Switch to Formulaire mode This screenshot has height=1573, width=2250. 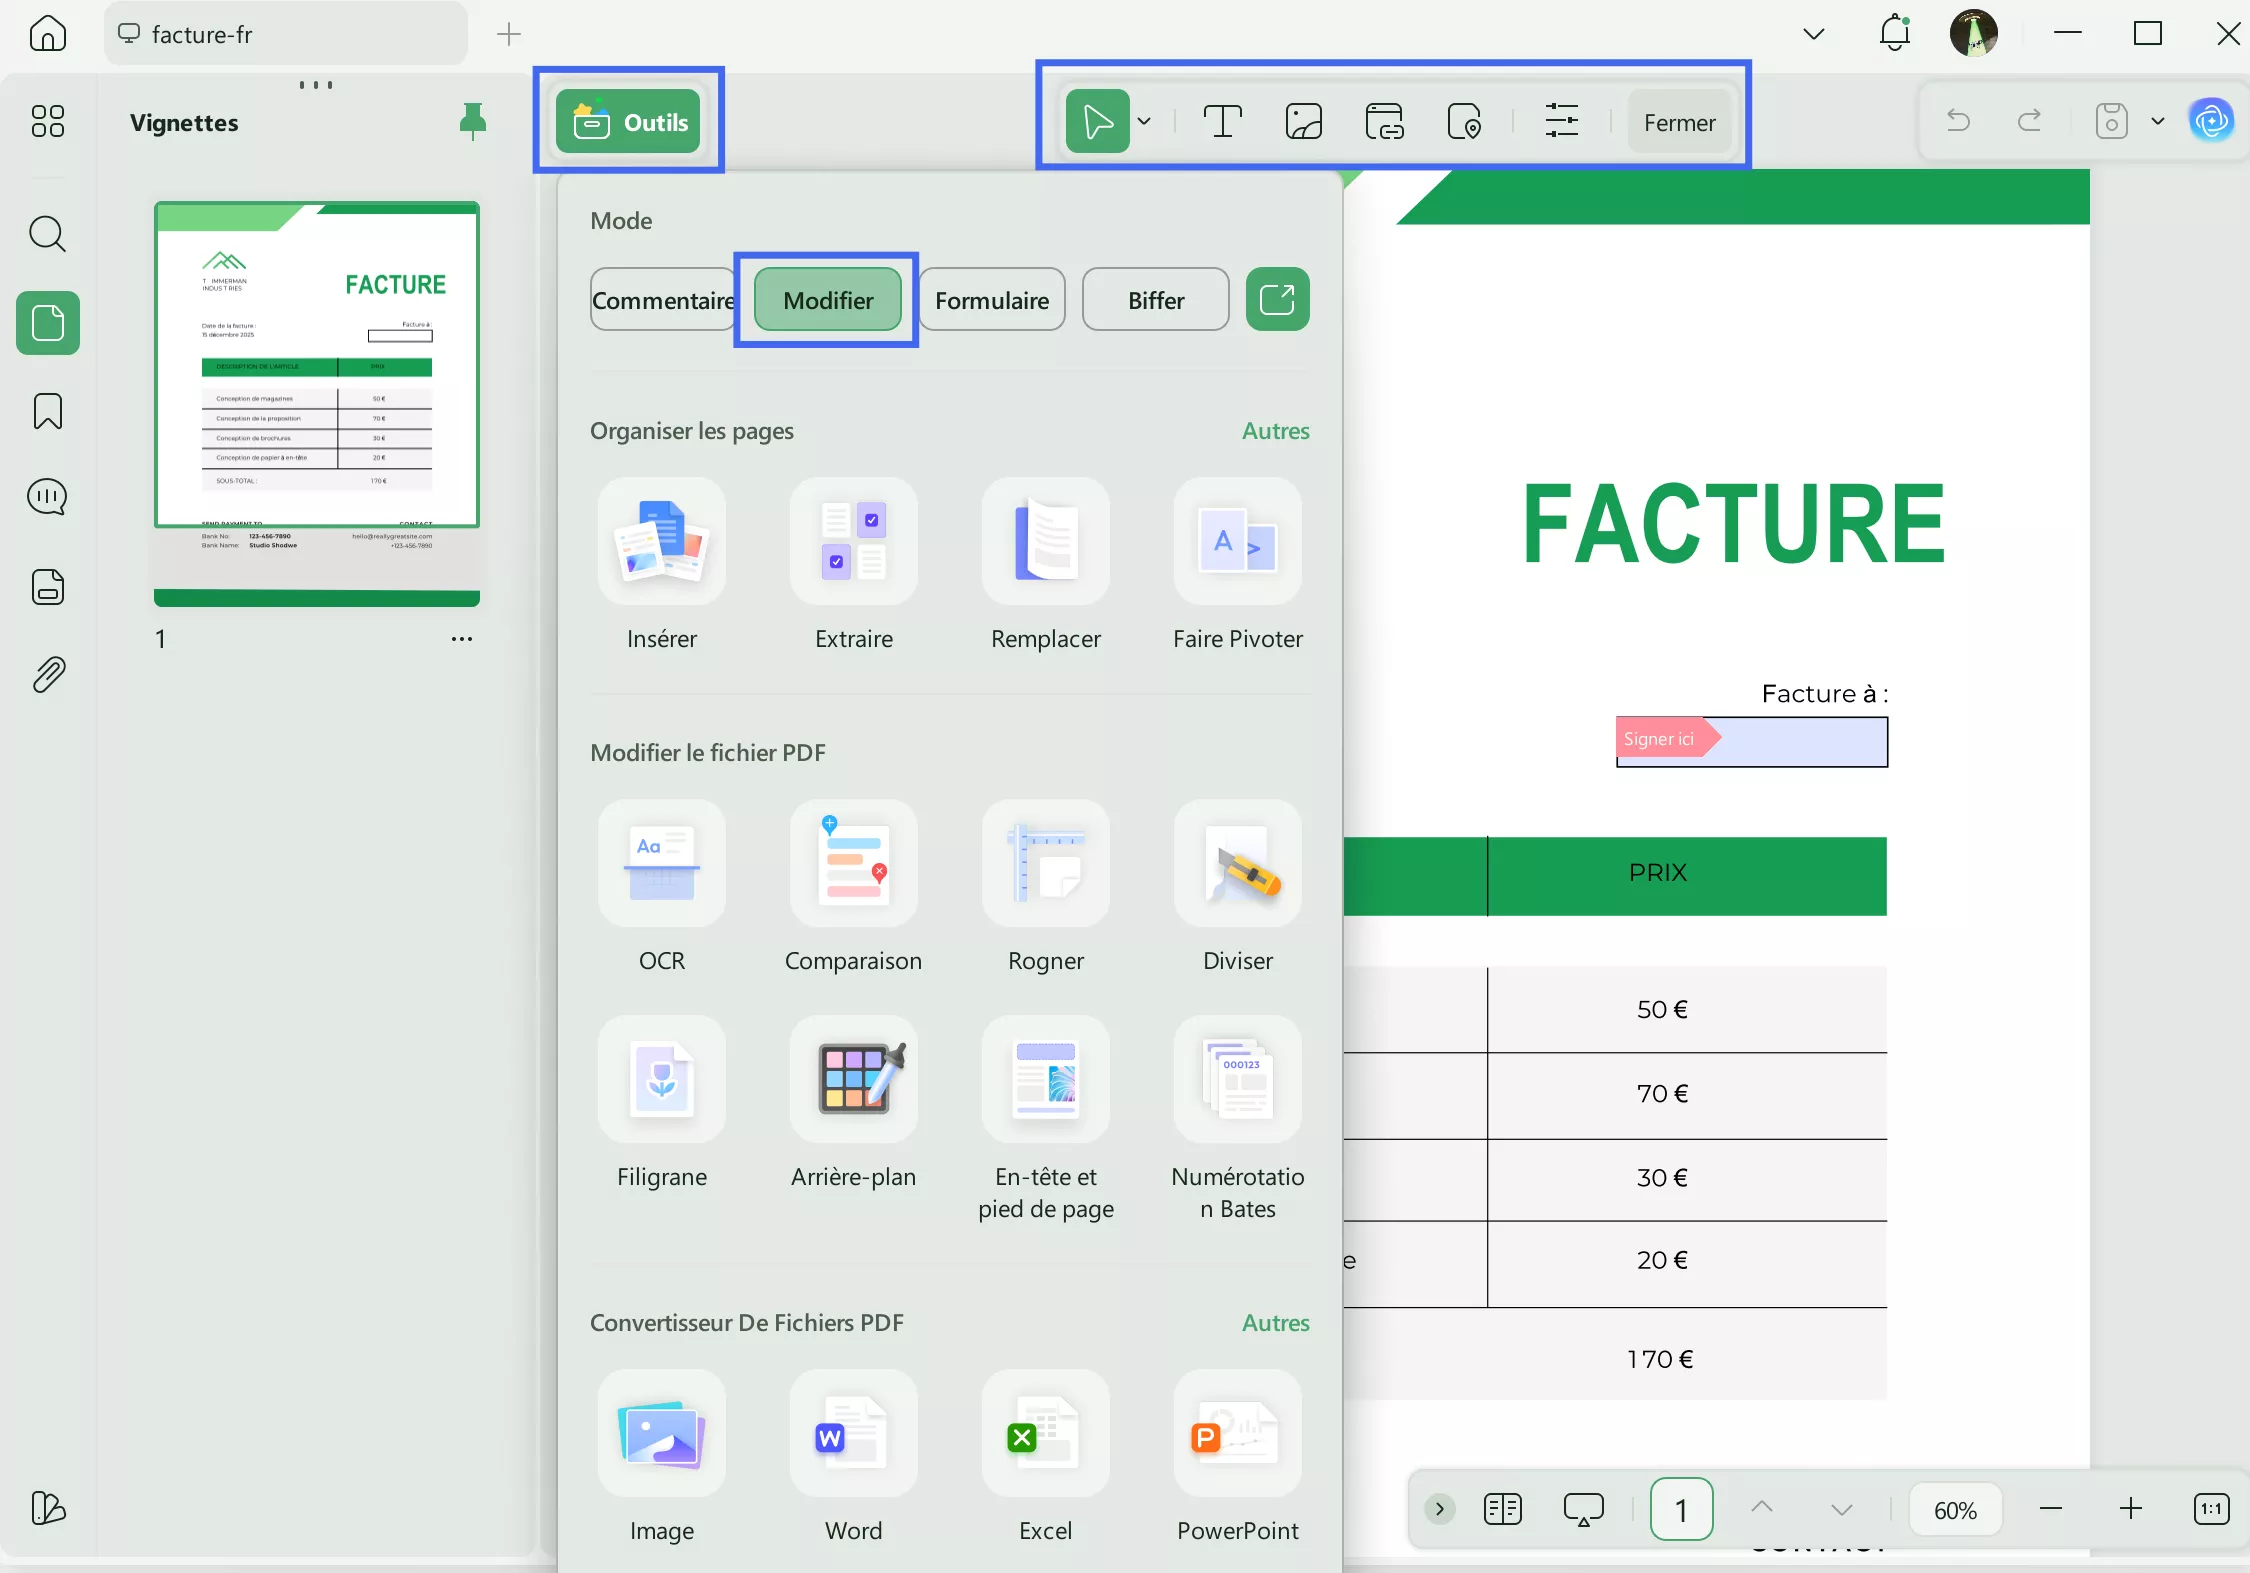tap(993, 299)
